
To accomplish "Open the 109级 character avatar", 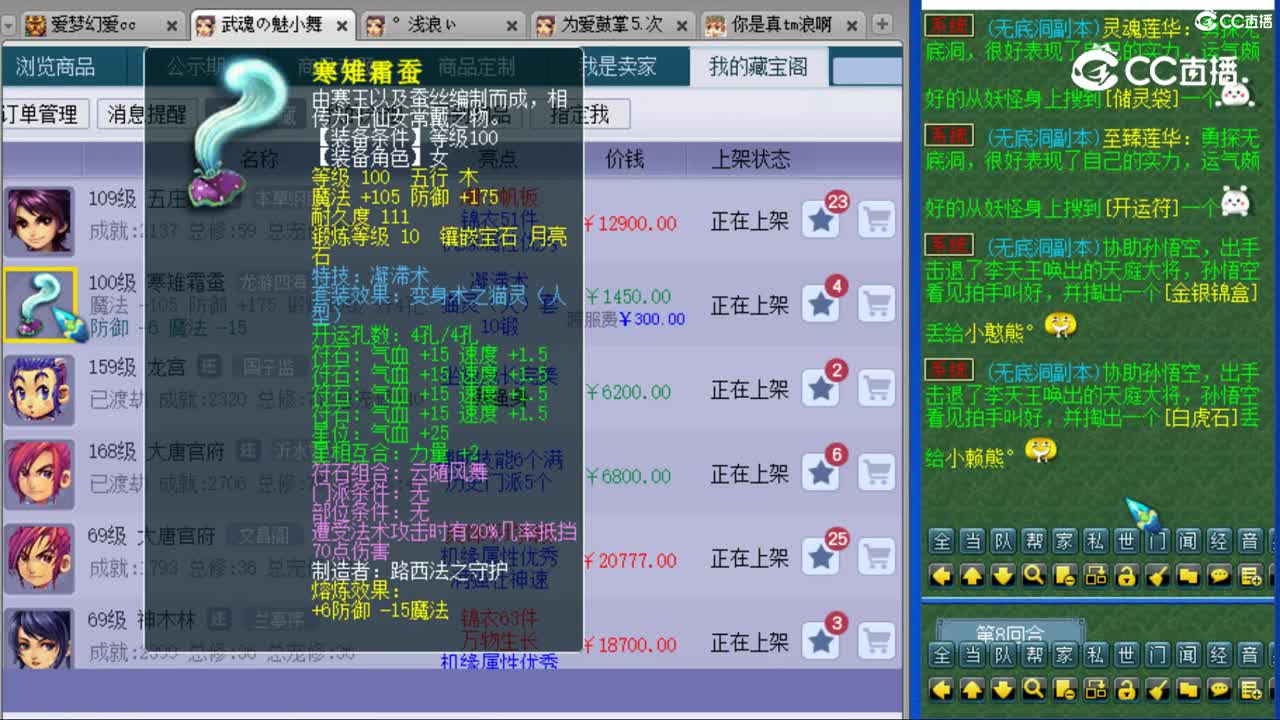I will [x=40, y=220].
